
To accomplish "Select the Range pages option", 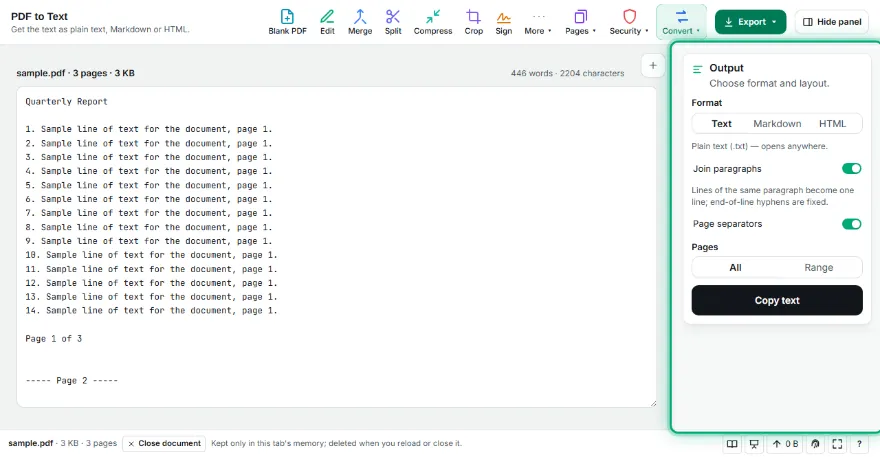I will tap(818, 267).
